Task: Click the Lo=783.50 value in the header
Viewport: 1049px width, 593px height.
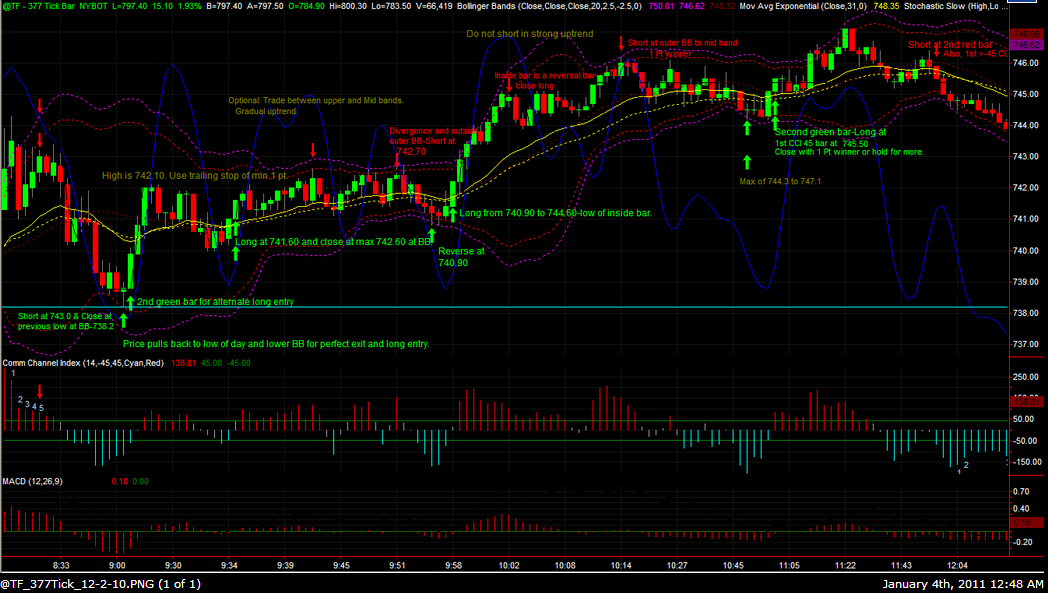Action: pyautogui.click(x=391, y=6)
